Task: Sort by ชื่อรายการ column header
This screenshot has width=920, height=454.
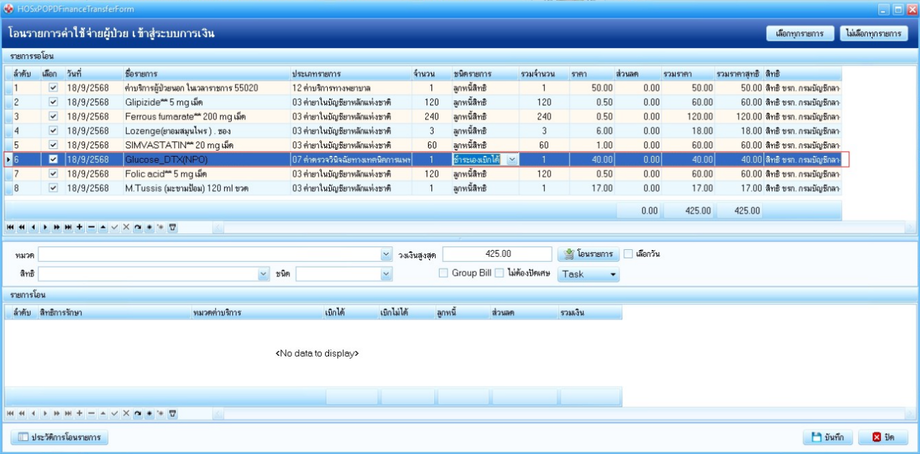Action: coord(206,74)
